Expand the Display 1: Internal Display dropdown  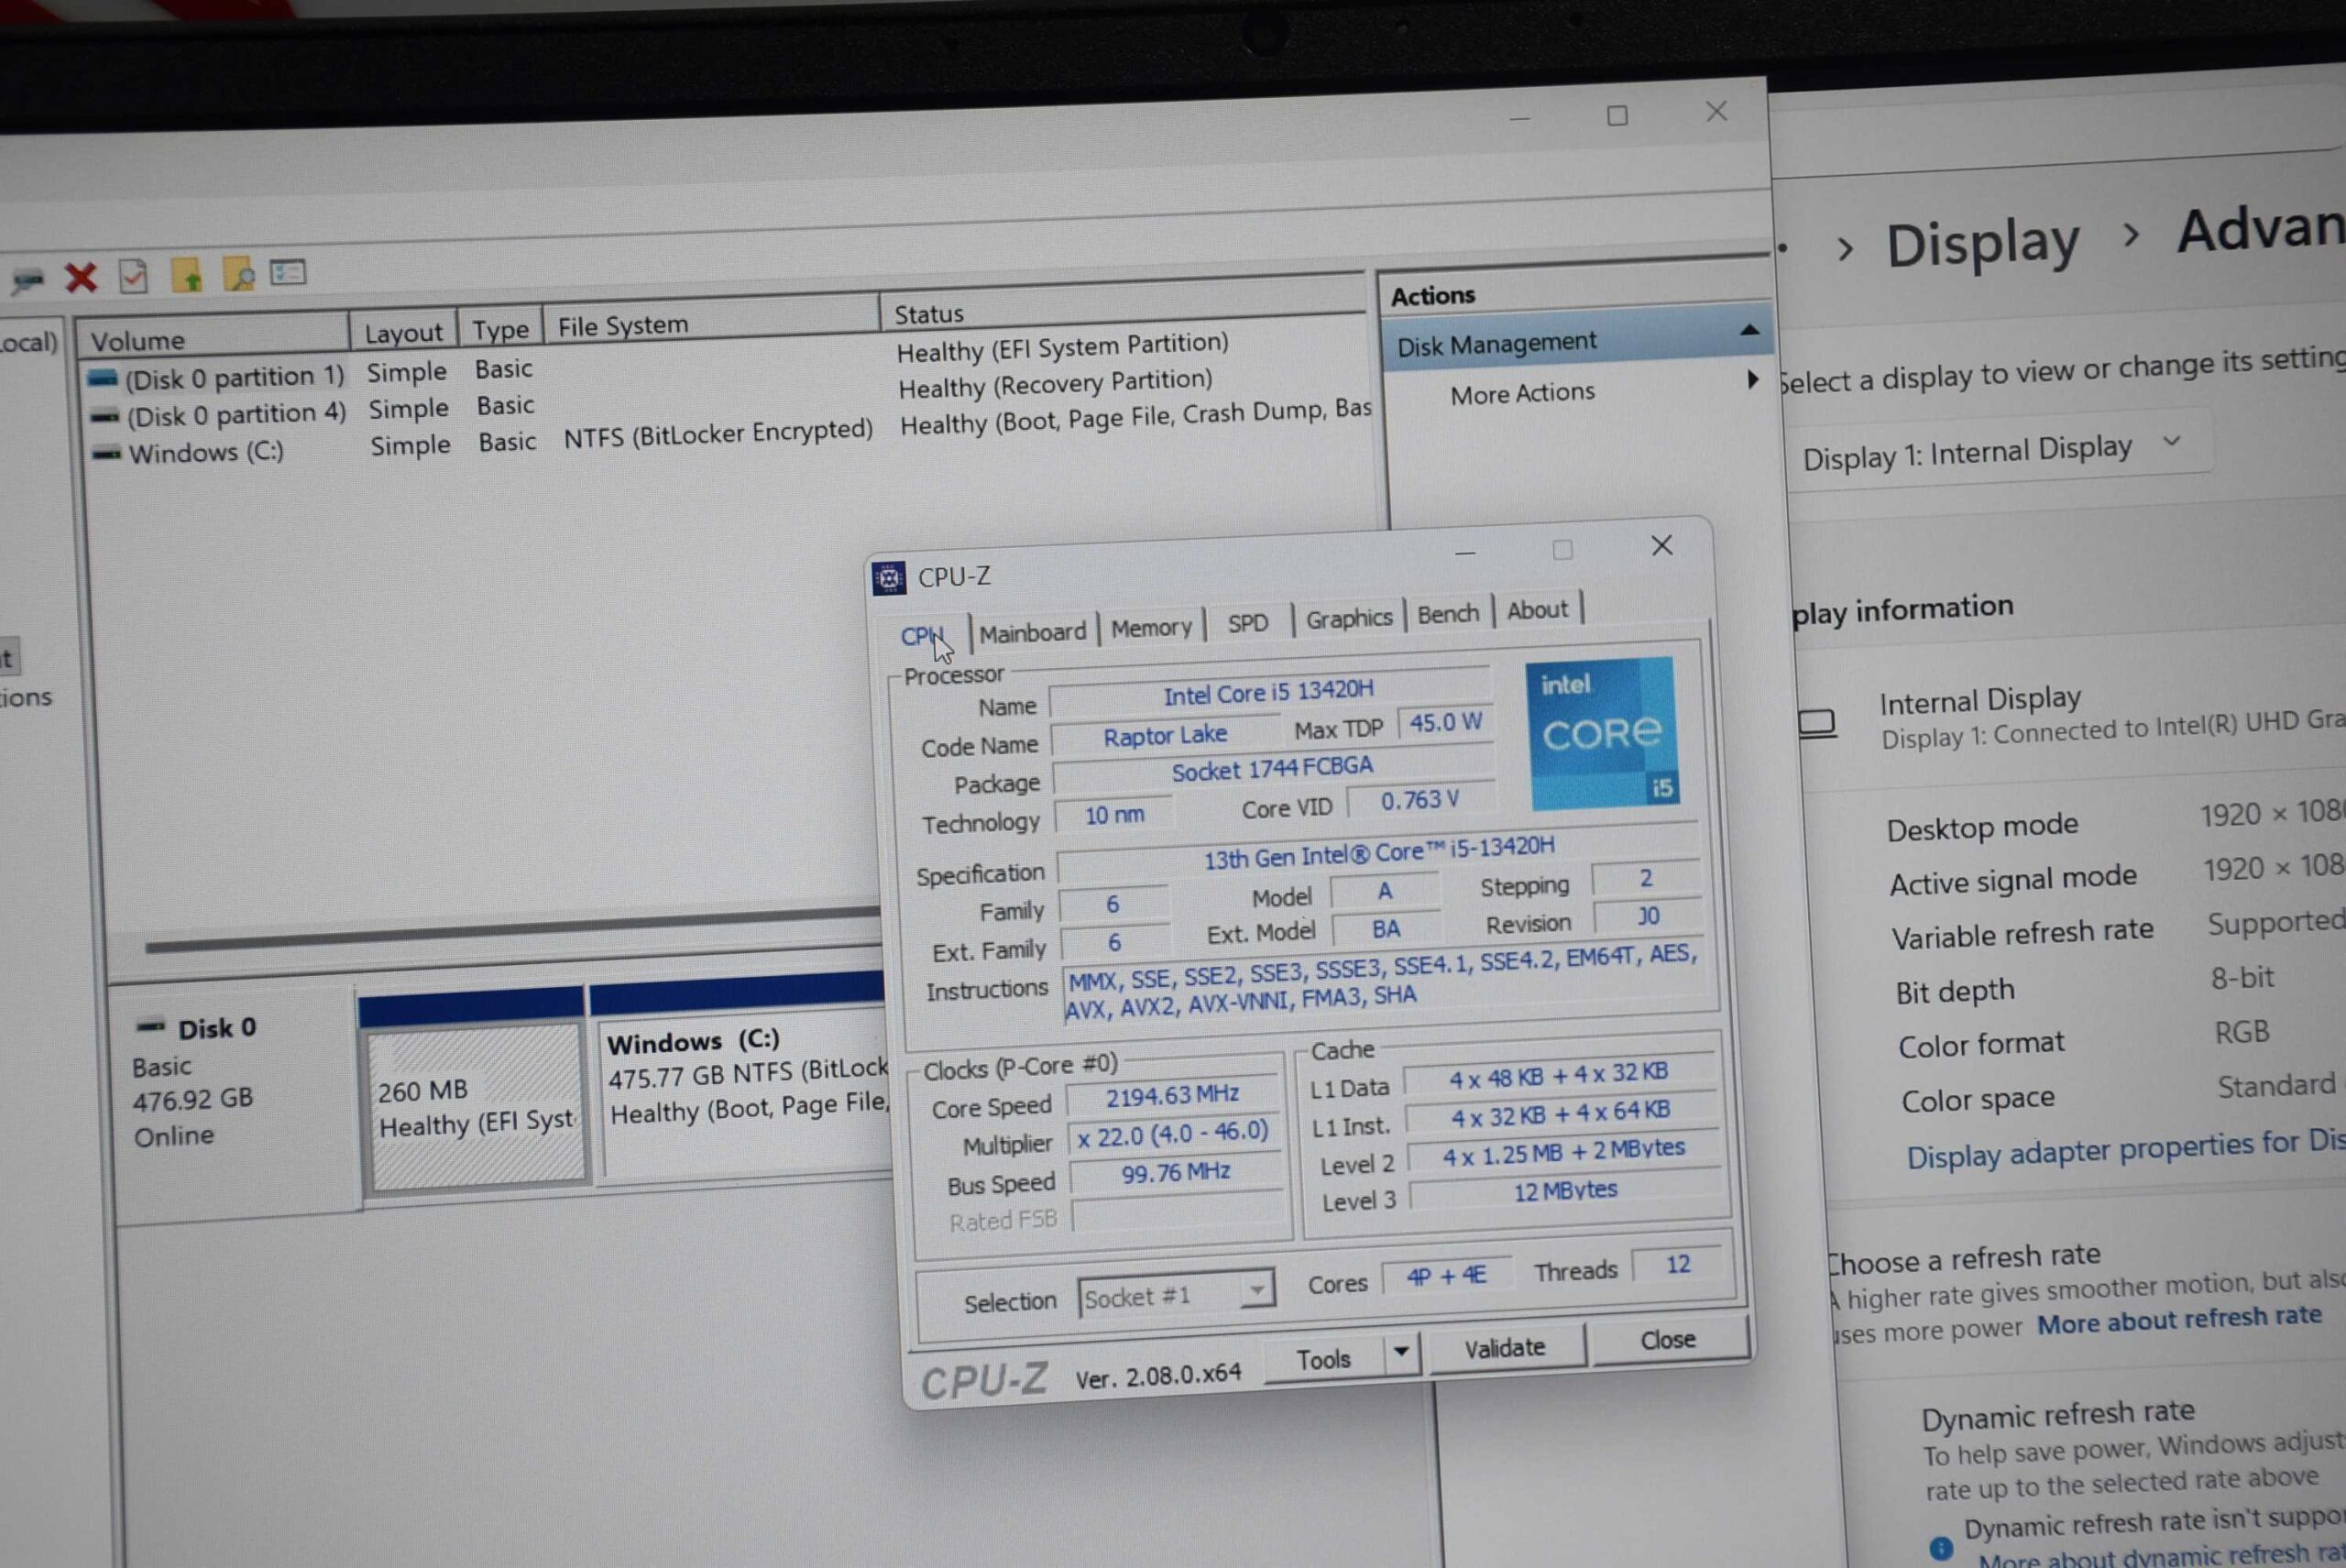pos(2171,441)
